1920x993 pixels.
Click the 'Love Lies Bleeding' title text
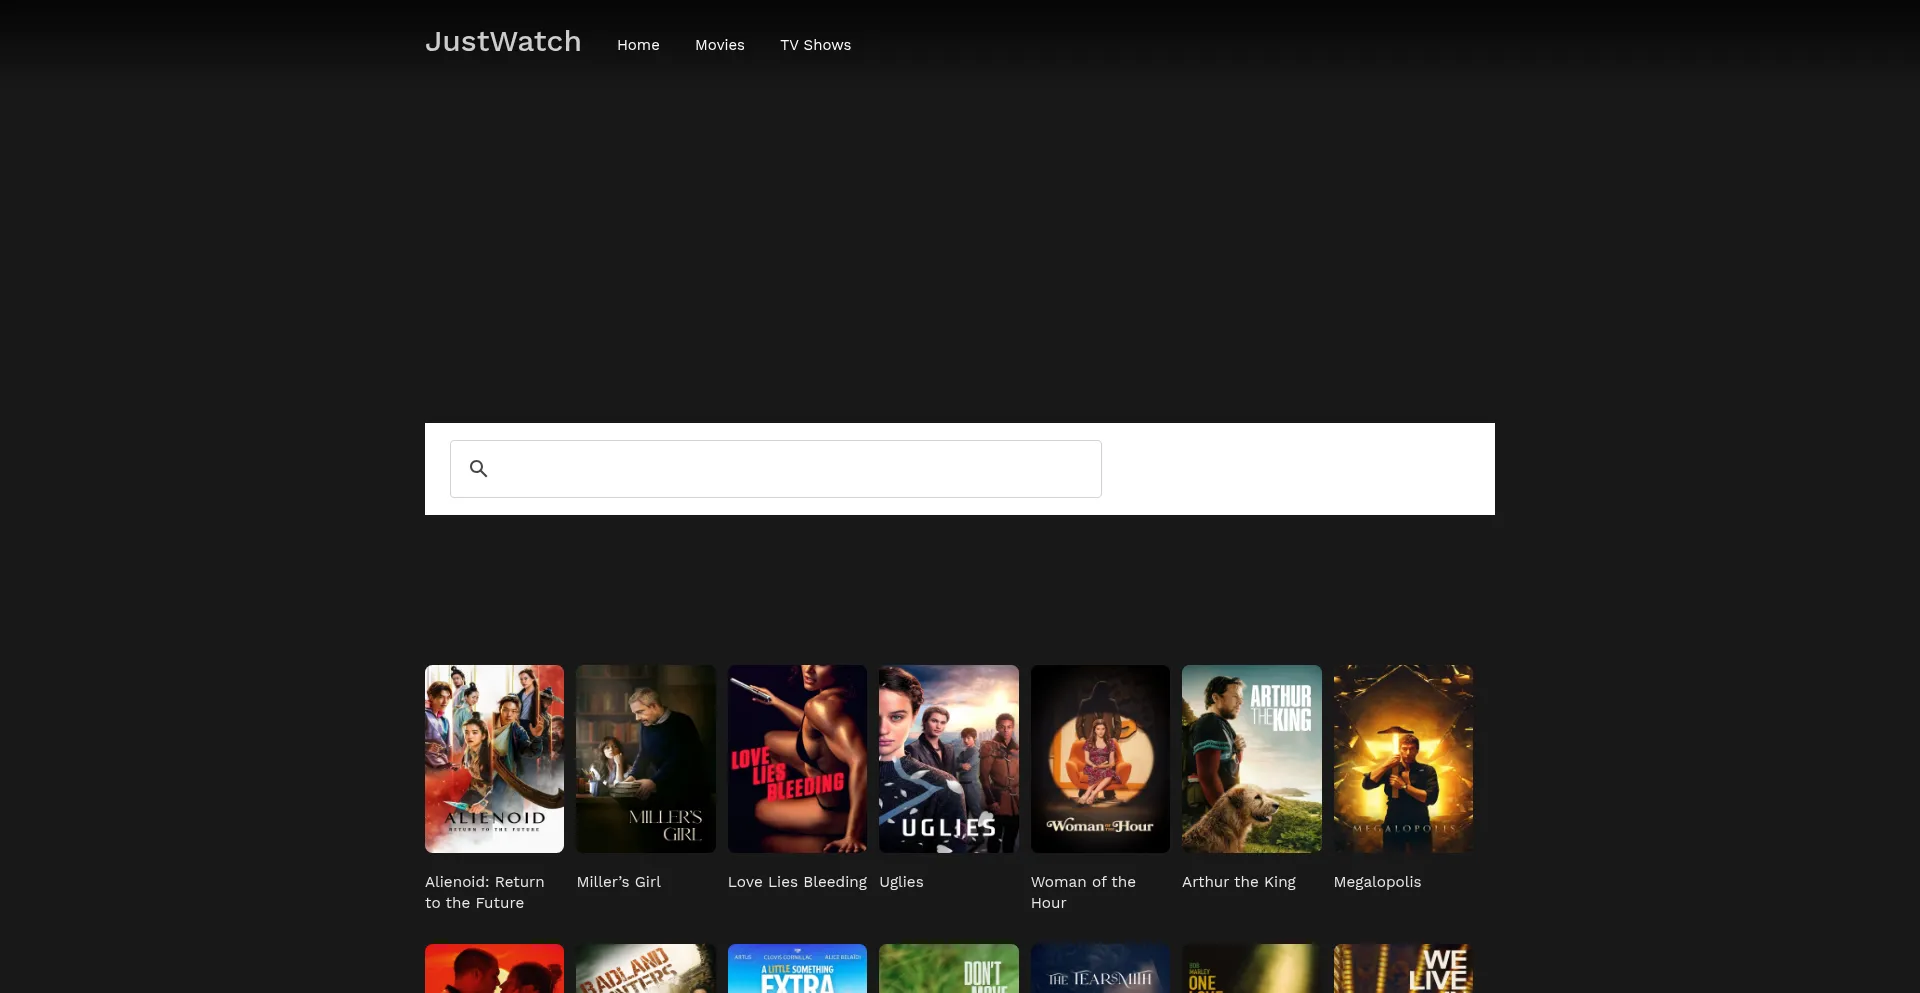tap(797, 882)
